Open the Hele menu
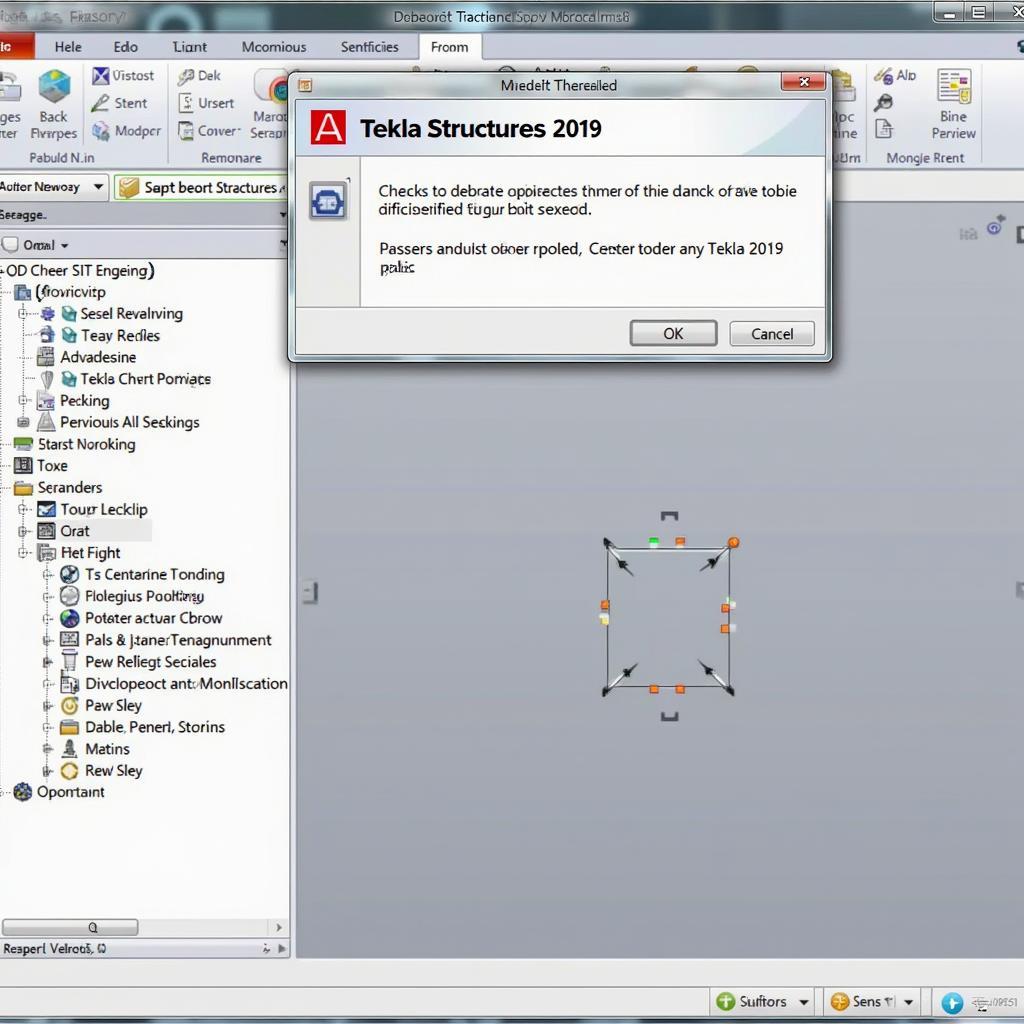This screenshot has width=1024, height=1024. (68, 47)
